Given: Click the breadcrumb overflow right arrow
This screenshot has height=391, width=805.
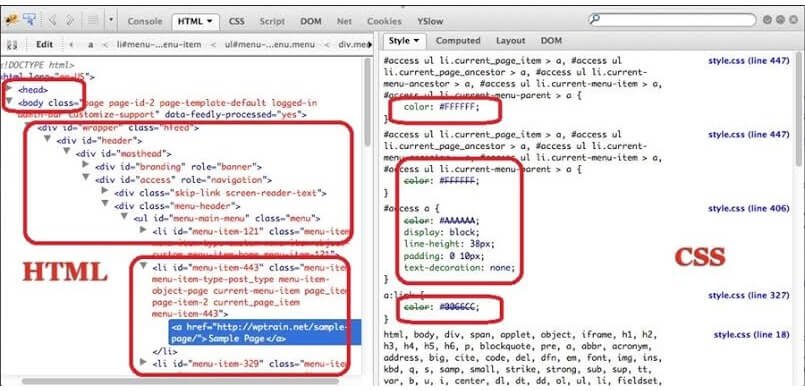Looking at the screenshot, I should click(371, 45).
